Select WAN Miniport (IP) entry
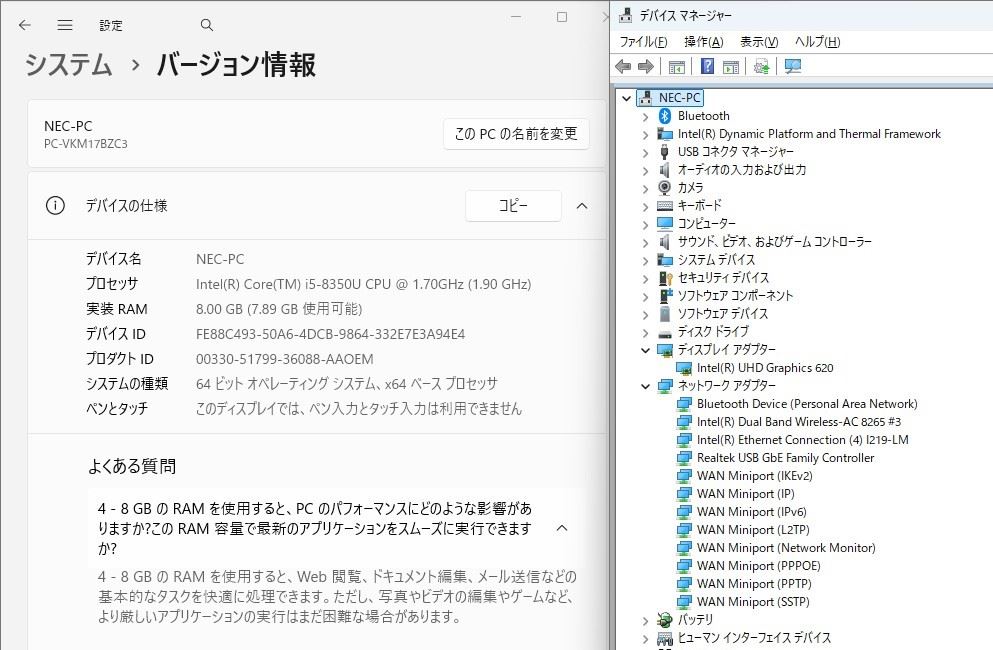Screen dimensions: 993x650 coord(745,494)
